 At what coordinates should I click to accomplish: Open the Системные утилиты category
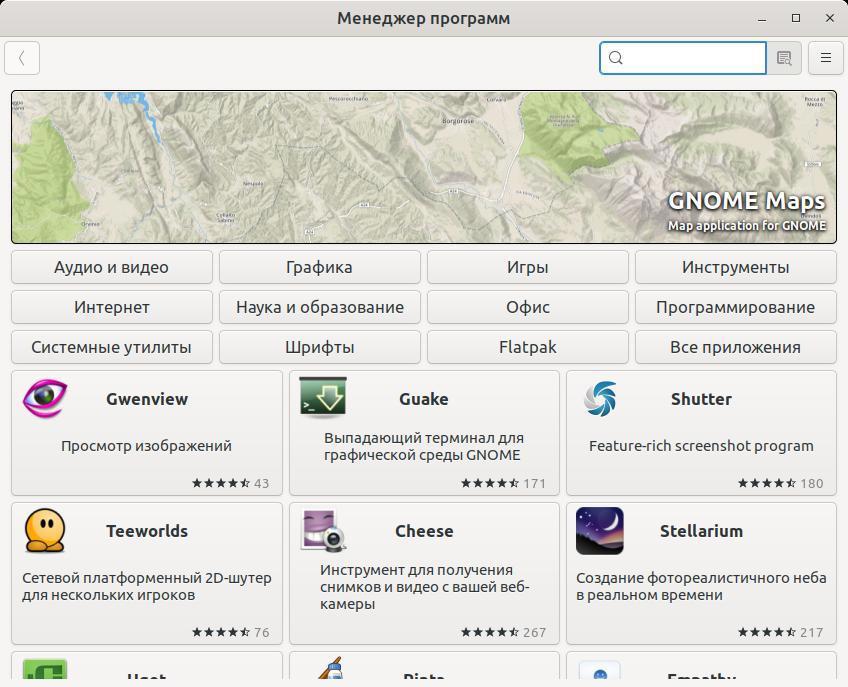(x=111, y=347)
